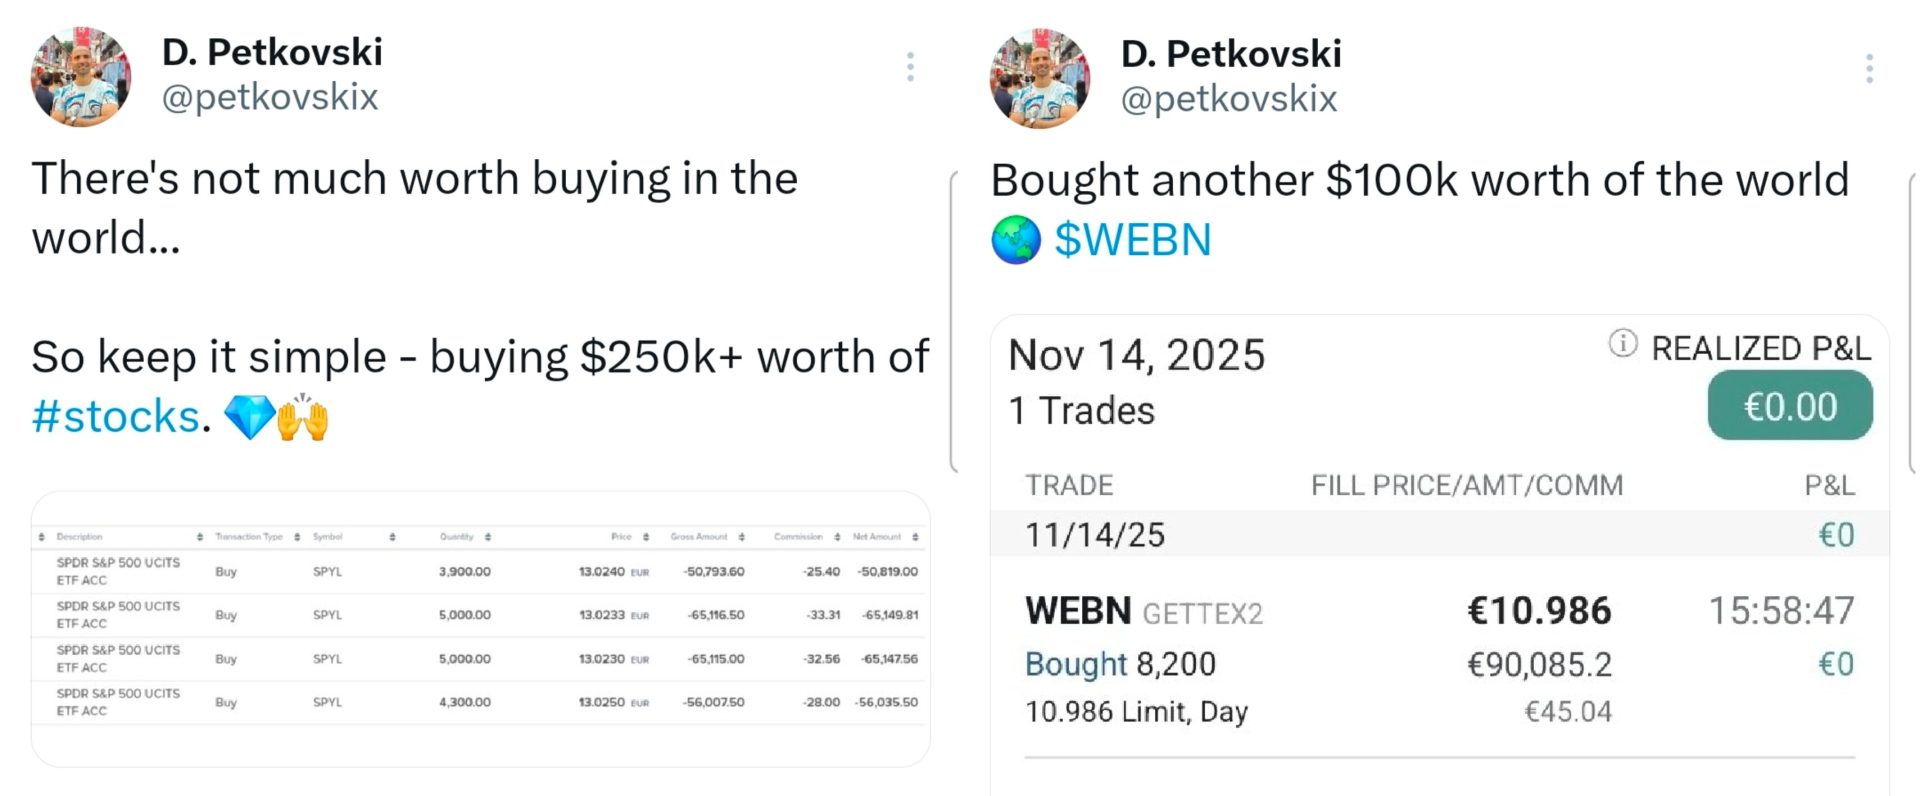
Task: Sort the table by Price
Action: pyautogui.click(x=644, y=536)
